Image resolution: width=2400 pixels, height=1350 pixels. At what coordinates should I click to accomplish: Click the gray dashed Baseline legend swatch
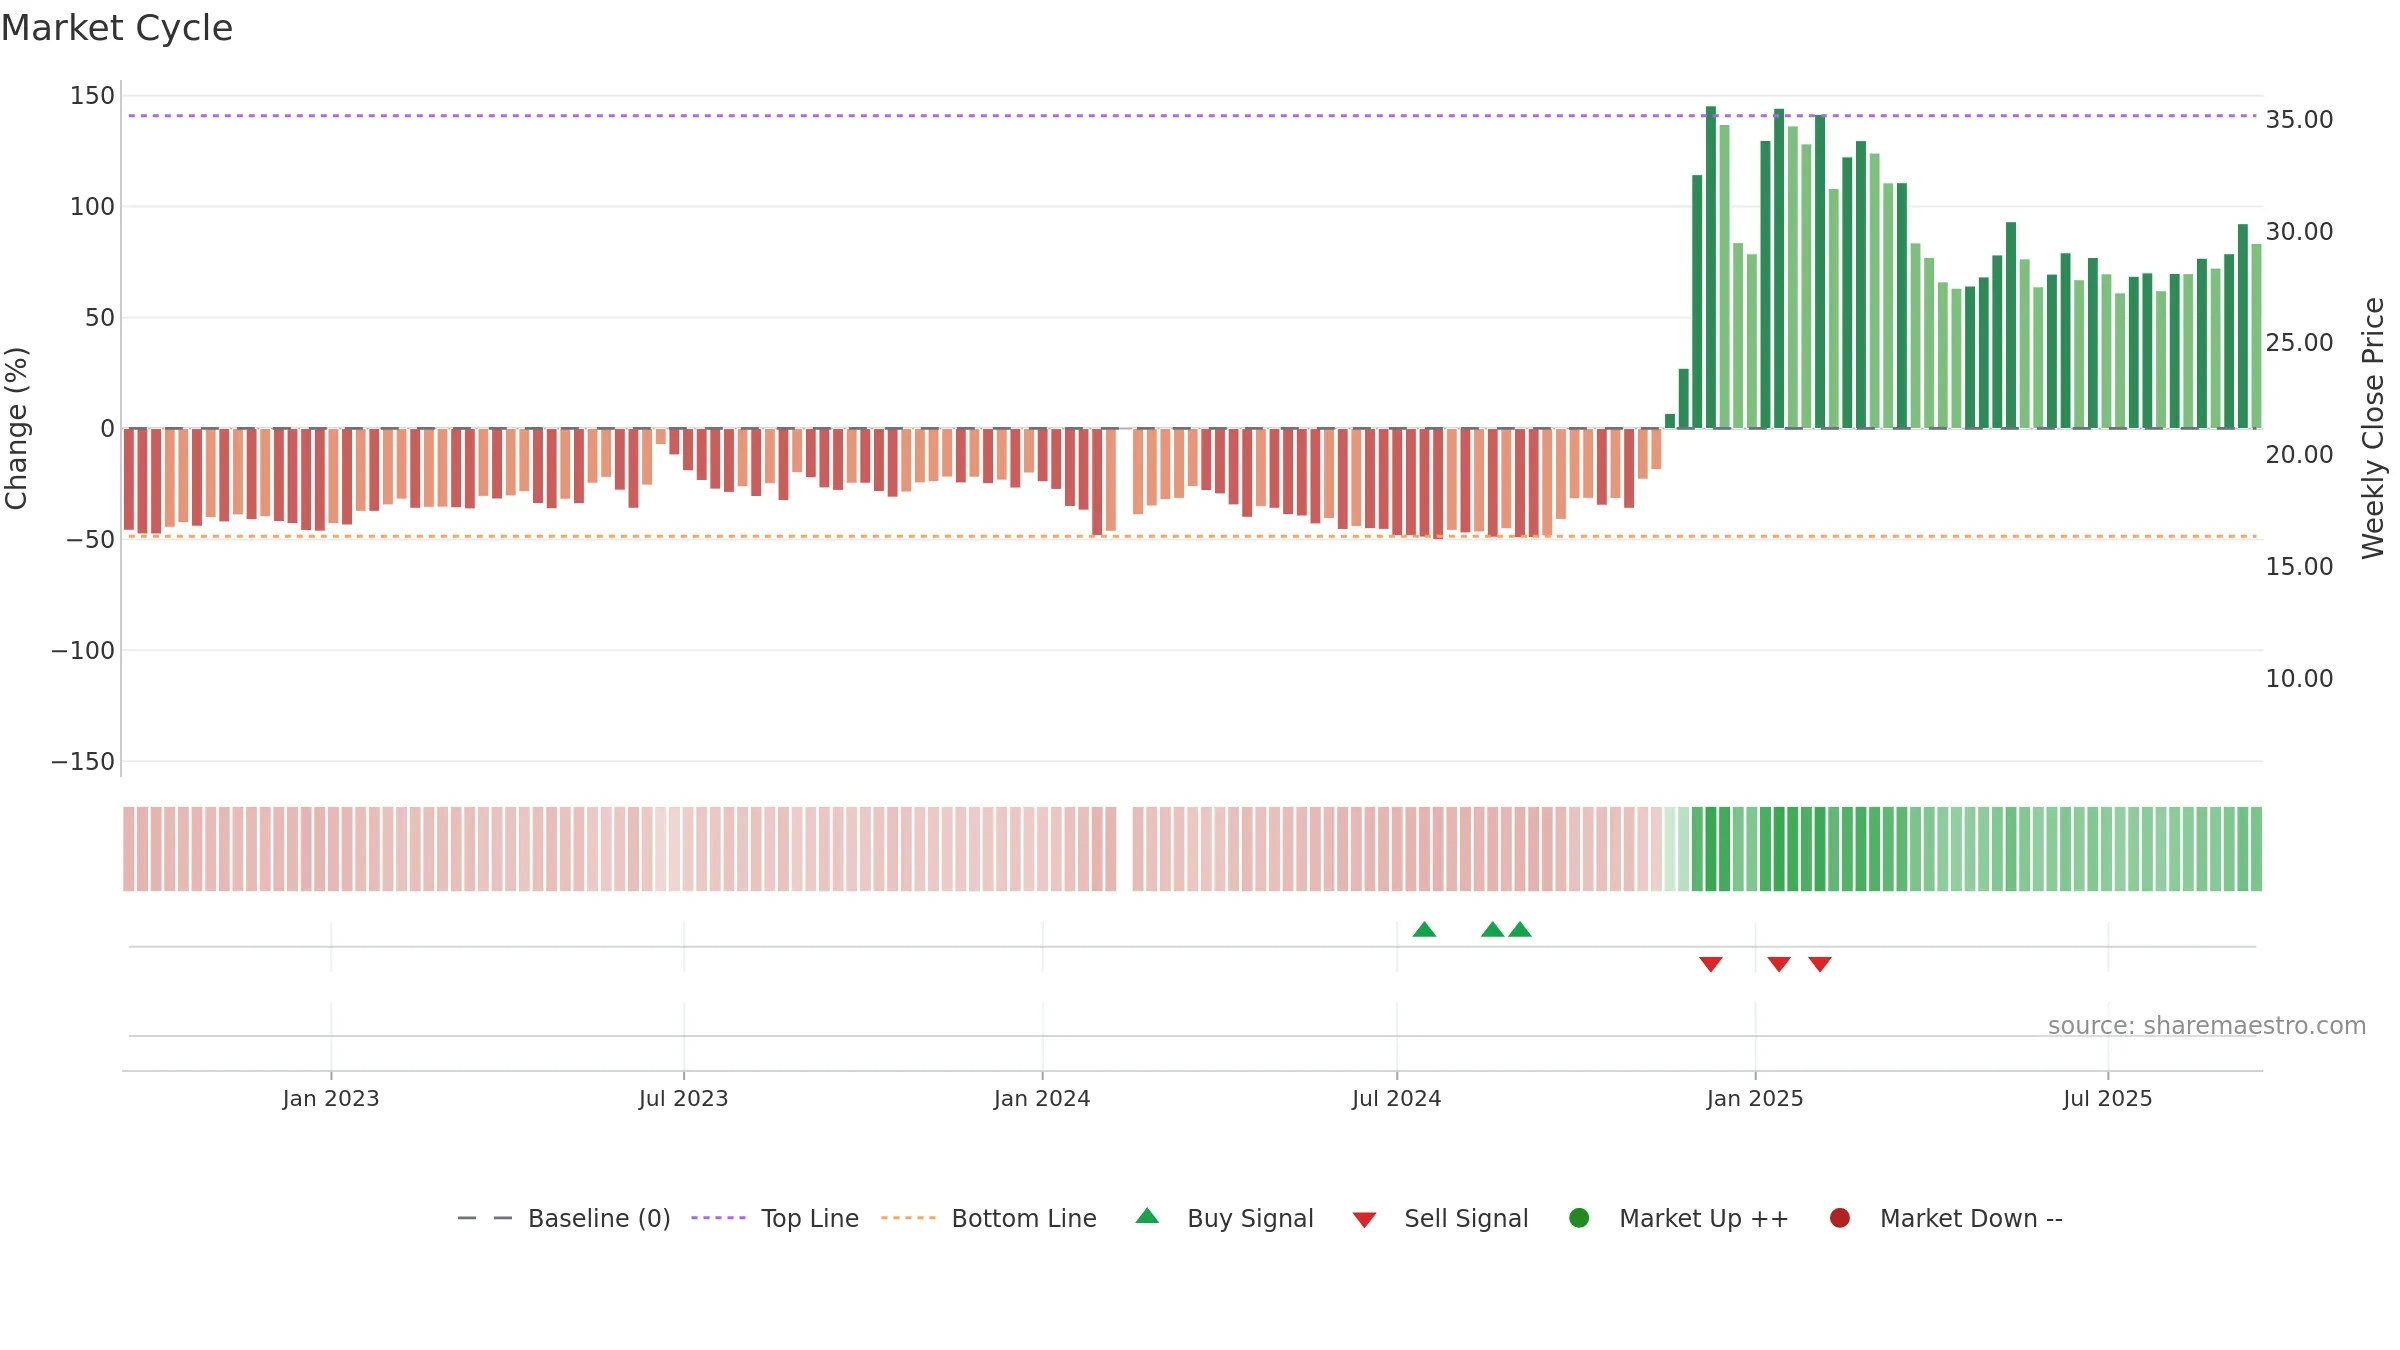pos(485,1218)
